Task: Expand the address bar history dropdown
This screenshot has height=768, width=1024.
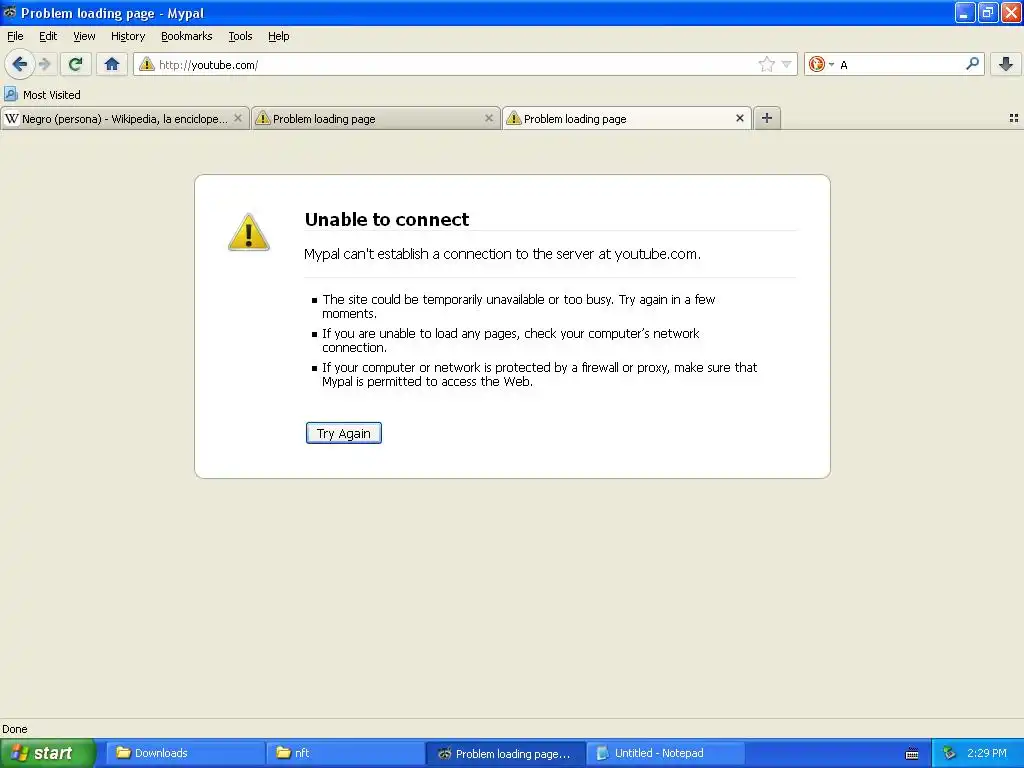Action: 786,64
